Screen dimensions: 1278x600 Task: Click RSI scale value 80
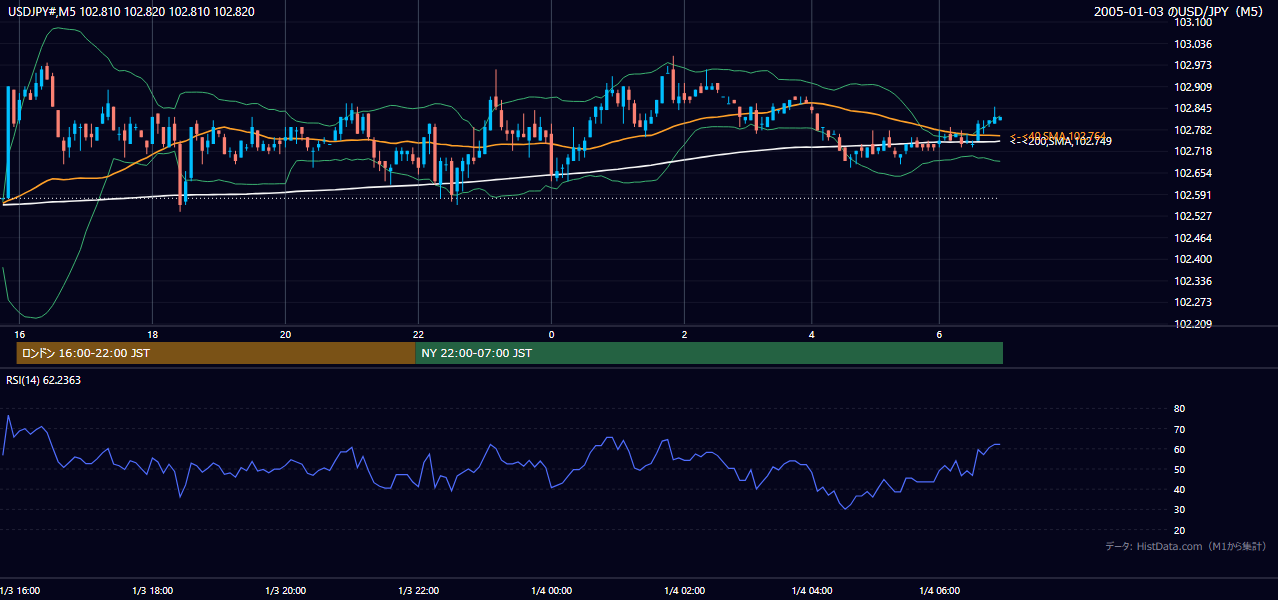coord(1180,409)
